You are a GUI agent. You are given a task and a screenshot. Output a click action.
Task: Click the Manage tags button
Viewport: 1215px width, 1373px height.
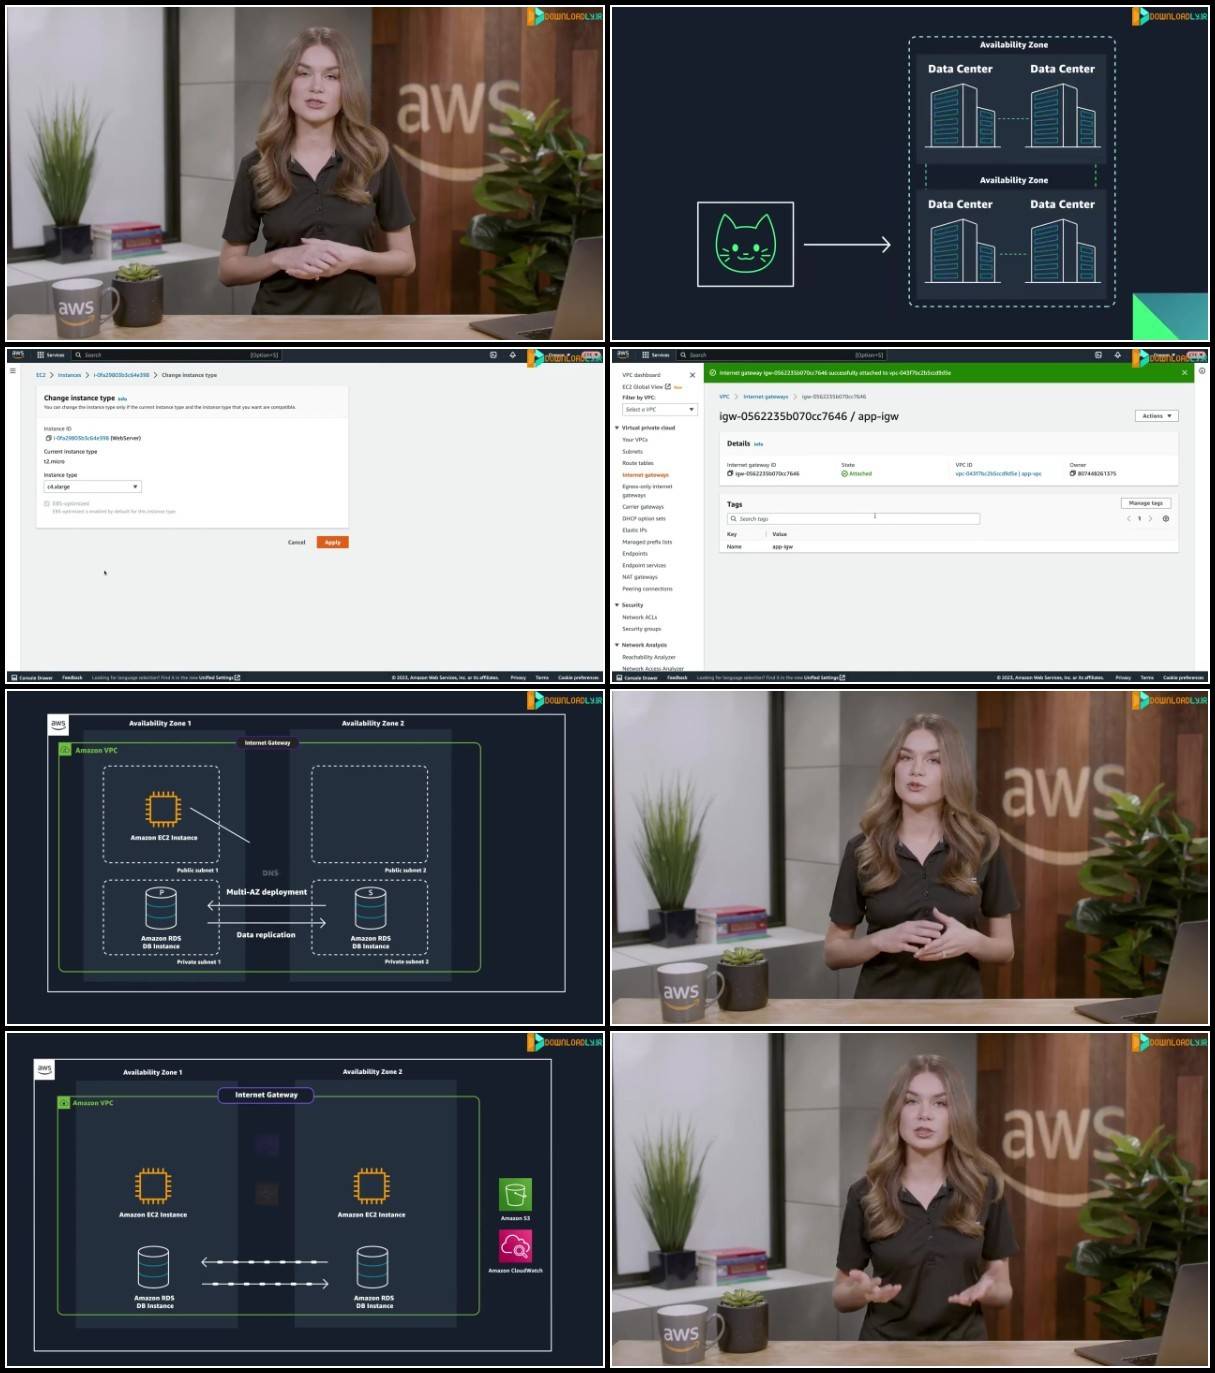point(1145,503)
